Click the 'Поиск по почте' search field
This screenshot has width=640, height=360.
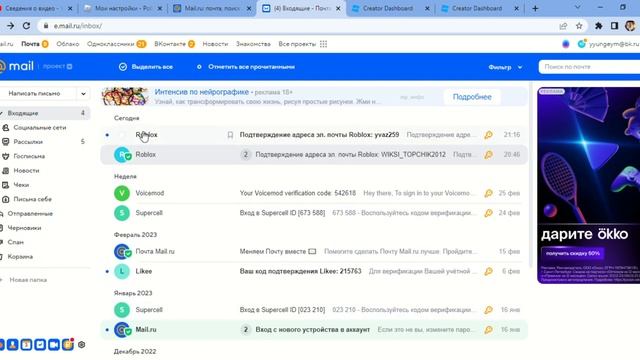pos(589,67)
